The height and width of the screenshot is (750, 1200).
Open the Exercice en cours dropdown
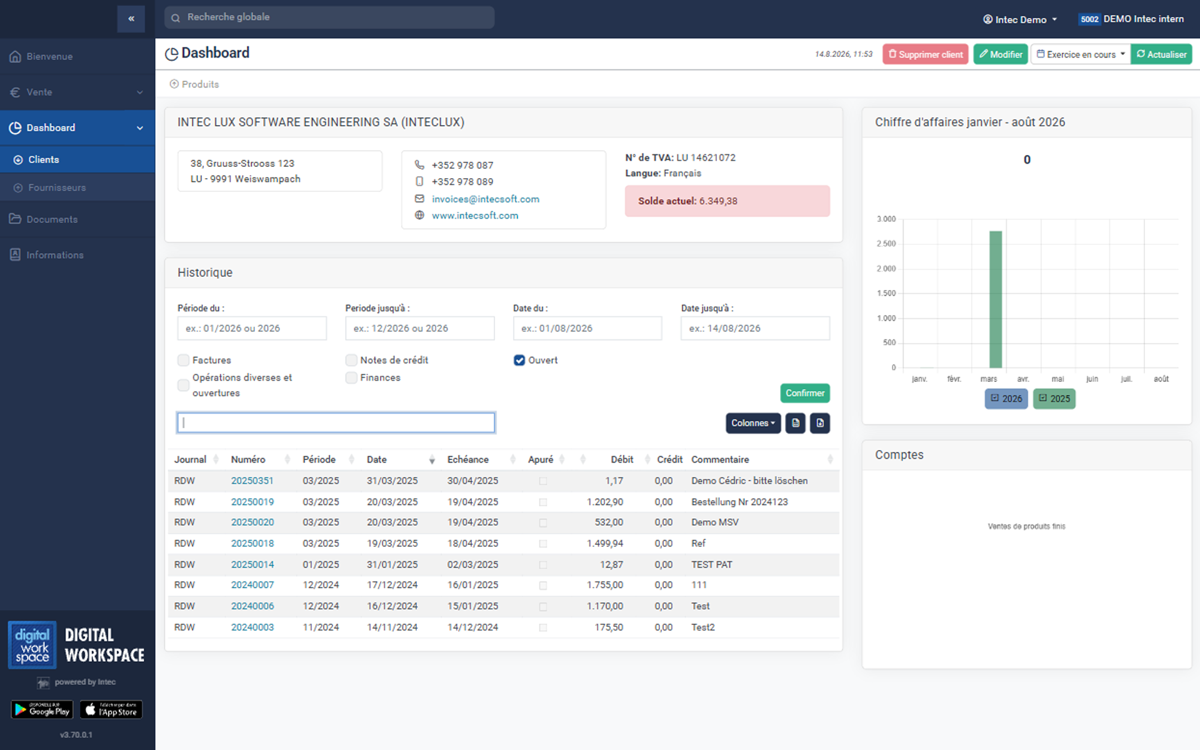coord(1080,54)
